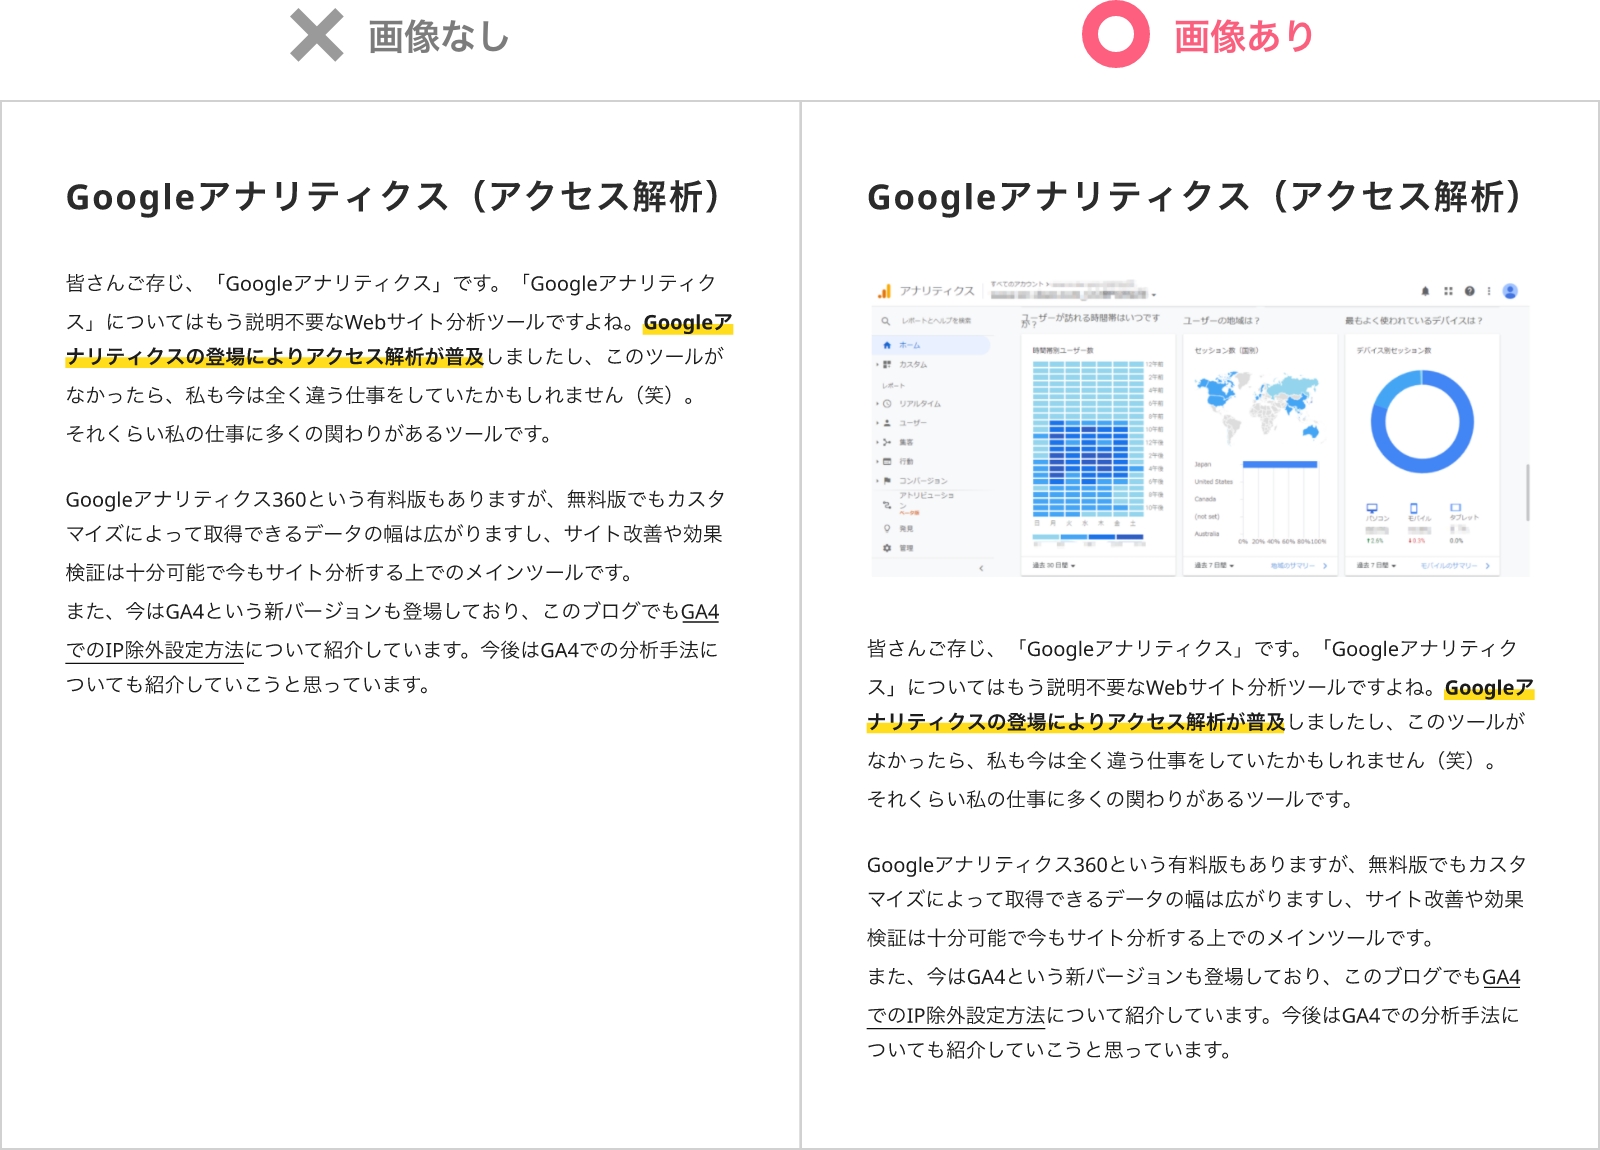Select 管理 in the sidebar
This screenshot has height=1150, width=1600.
906,548
